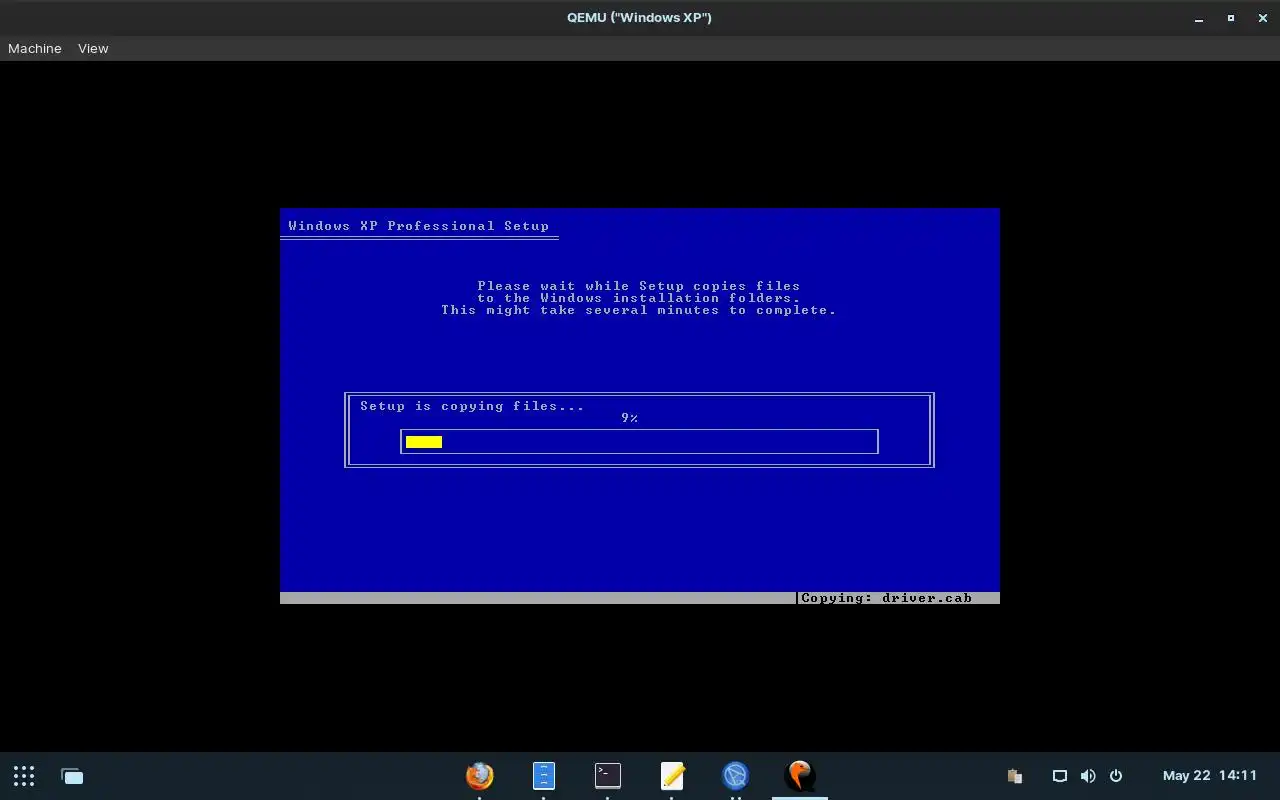Click the 'Copying: driver.cab' status text

[886, 598]
